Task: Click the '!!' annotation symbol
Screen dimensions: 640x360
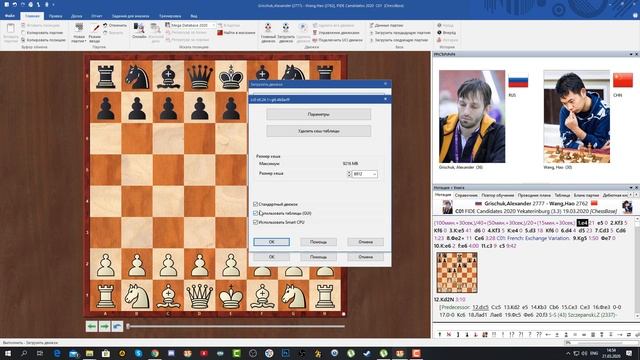Action: [494, 335]
